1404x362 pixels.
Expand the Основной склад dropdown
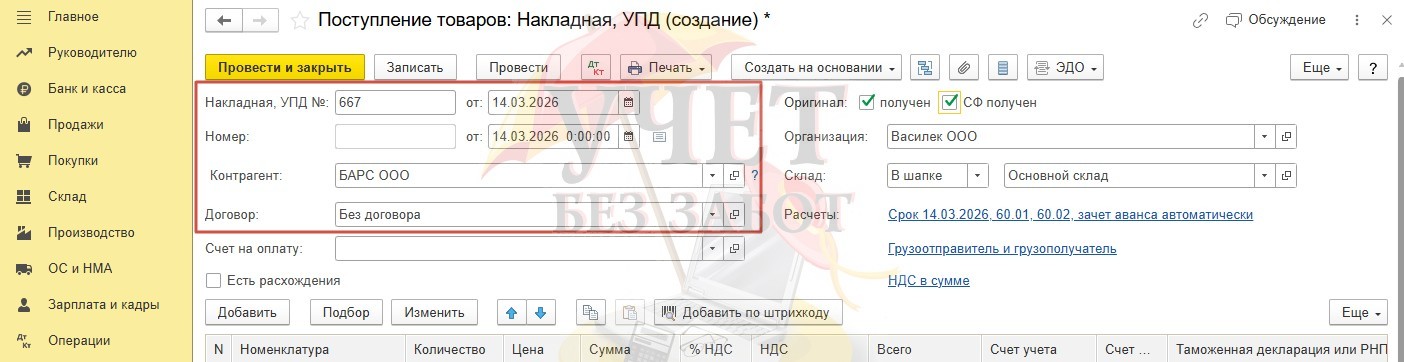[x=1265, y=175]
